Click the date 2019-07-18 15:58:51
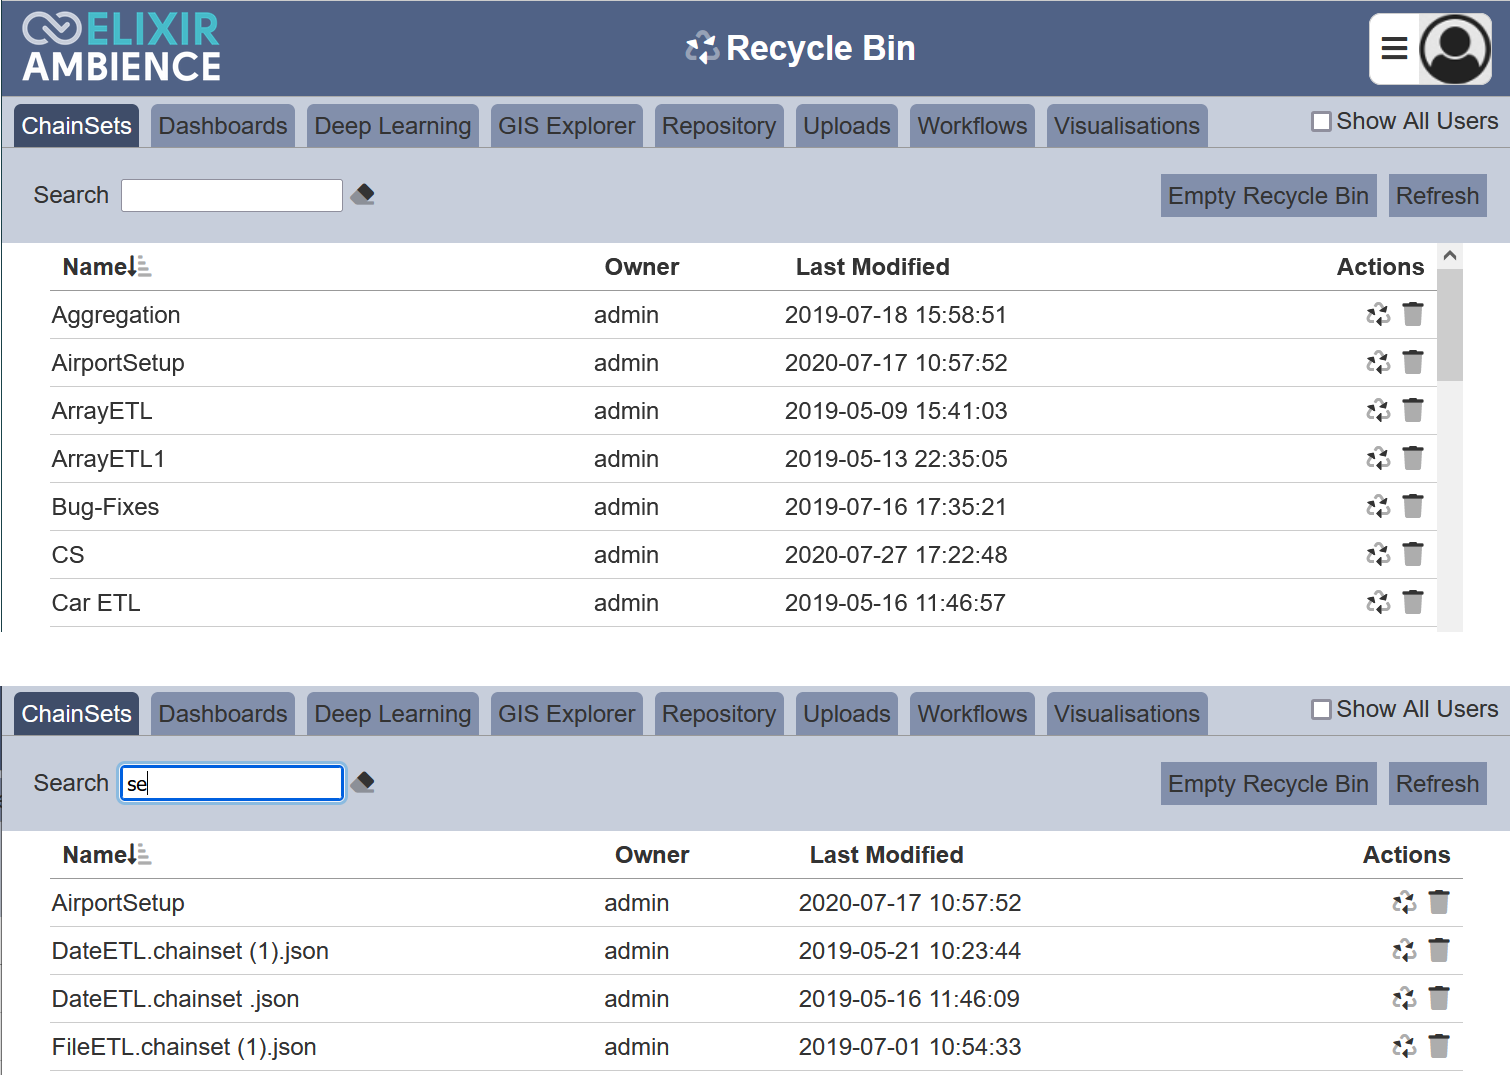The image size is (1510, 1075). [x=895, y=315]
